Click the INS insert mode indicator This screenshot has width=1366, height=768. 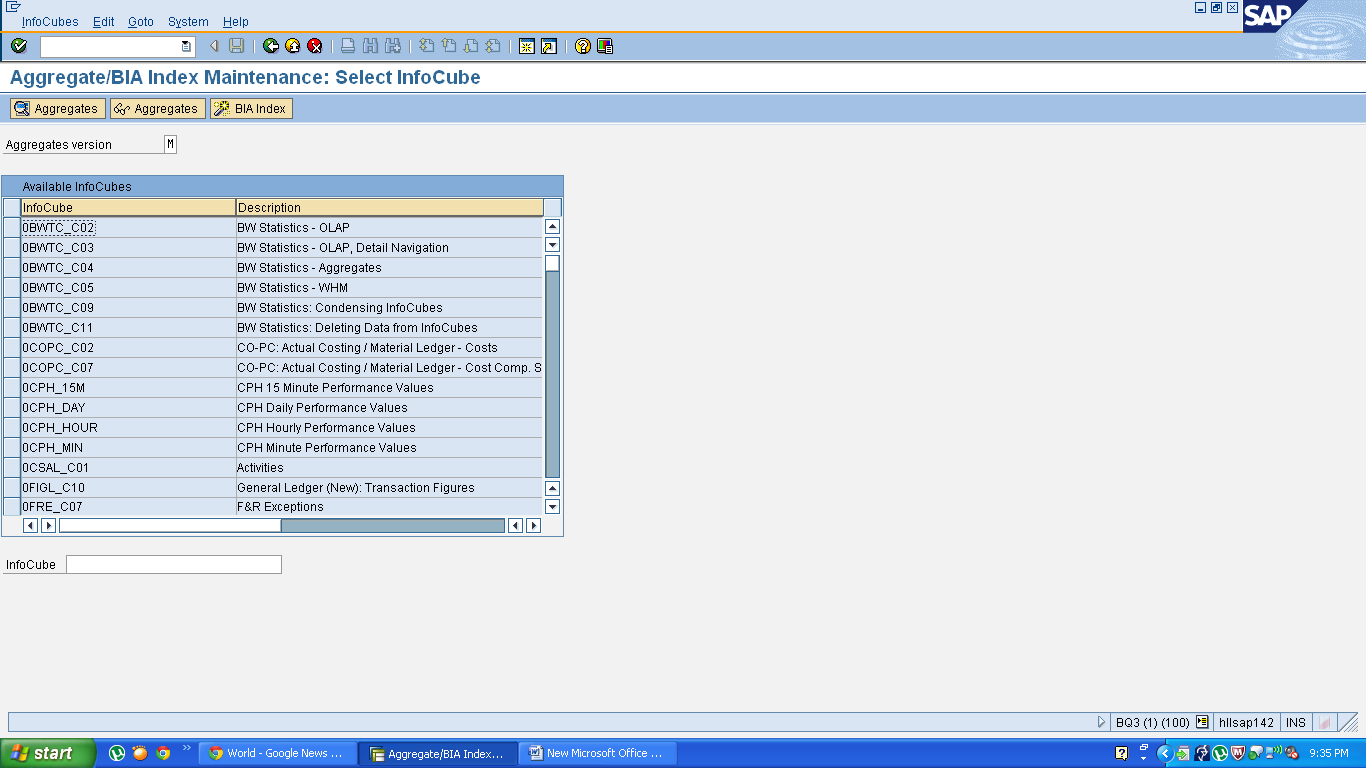pos(1296,722)
